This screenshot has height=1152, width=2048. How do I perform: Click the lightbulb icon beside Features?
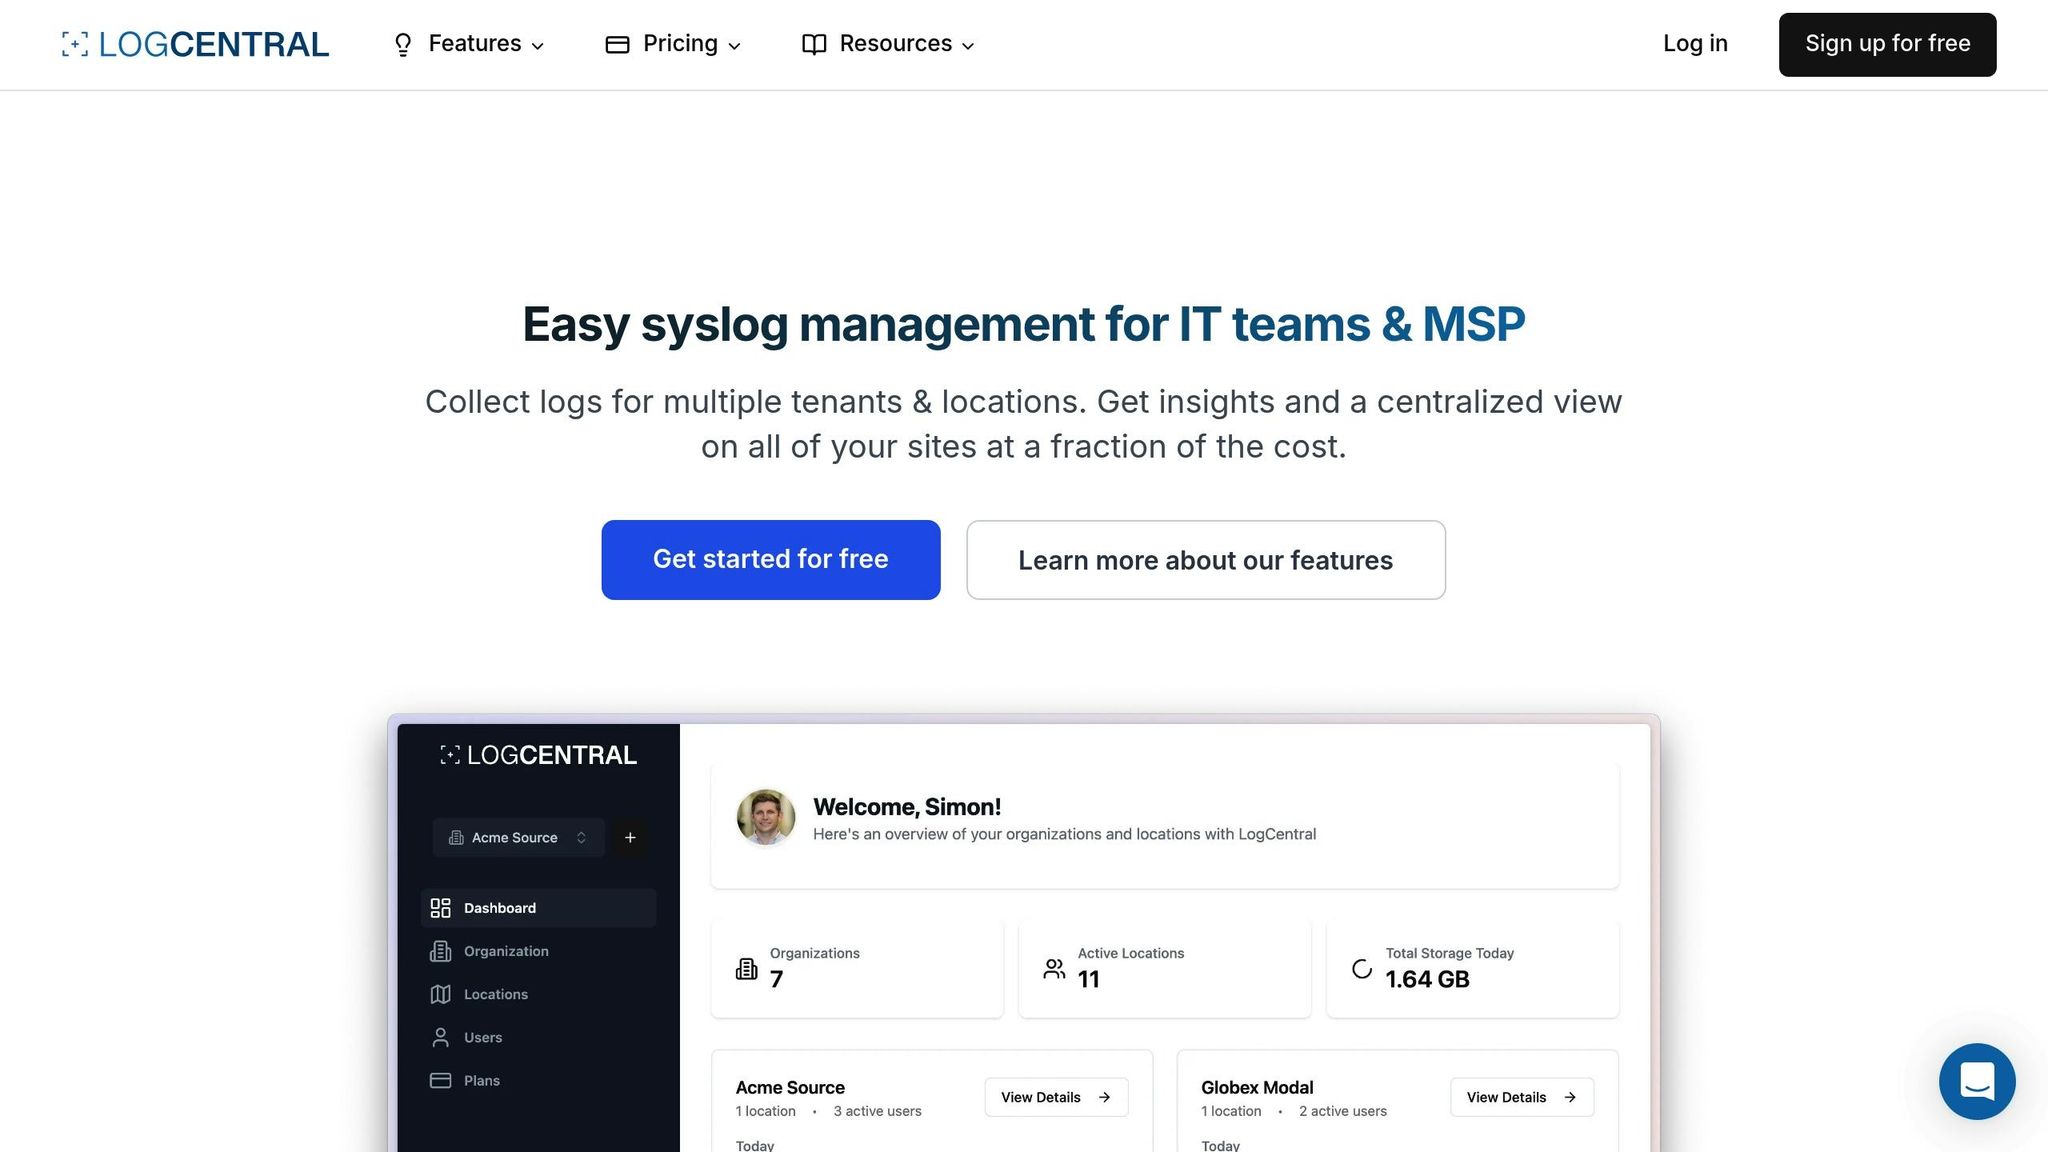403,45
